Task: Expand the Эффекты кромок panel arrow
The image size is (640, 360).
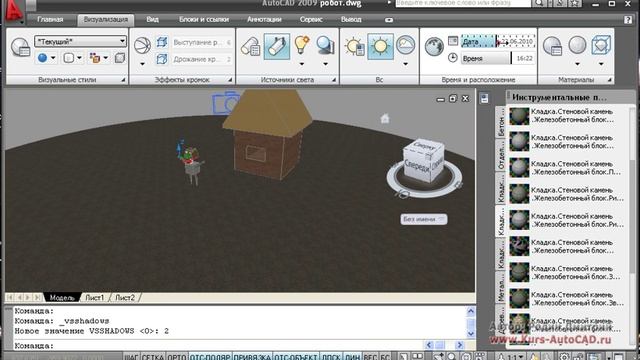Action: click(230, 80)
